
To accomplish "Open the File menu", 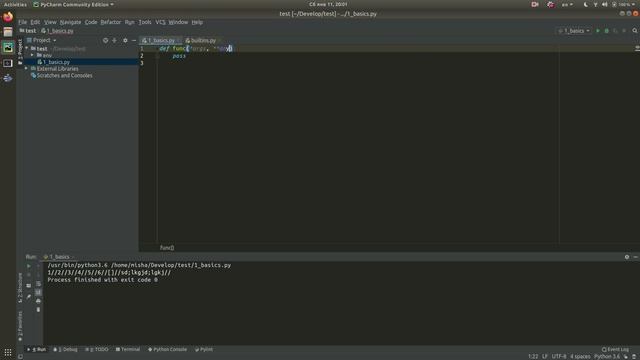I will click(x=23, y=22).
